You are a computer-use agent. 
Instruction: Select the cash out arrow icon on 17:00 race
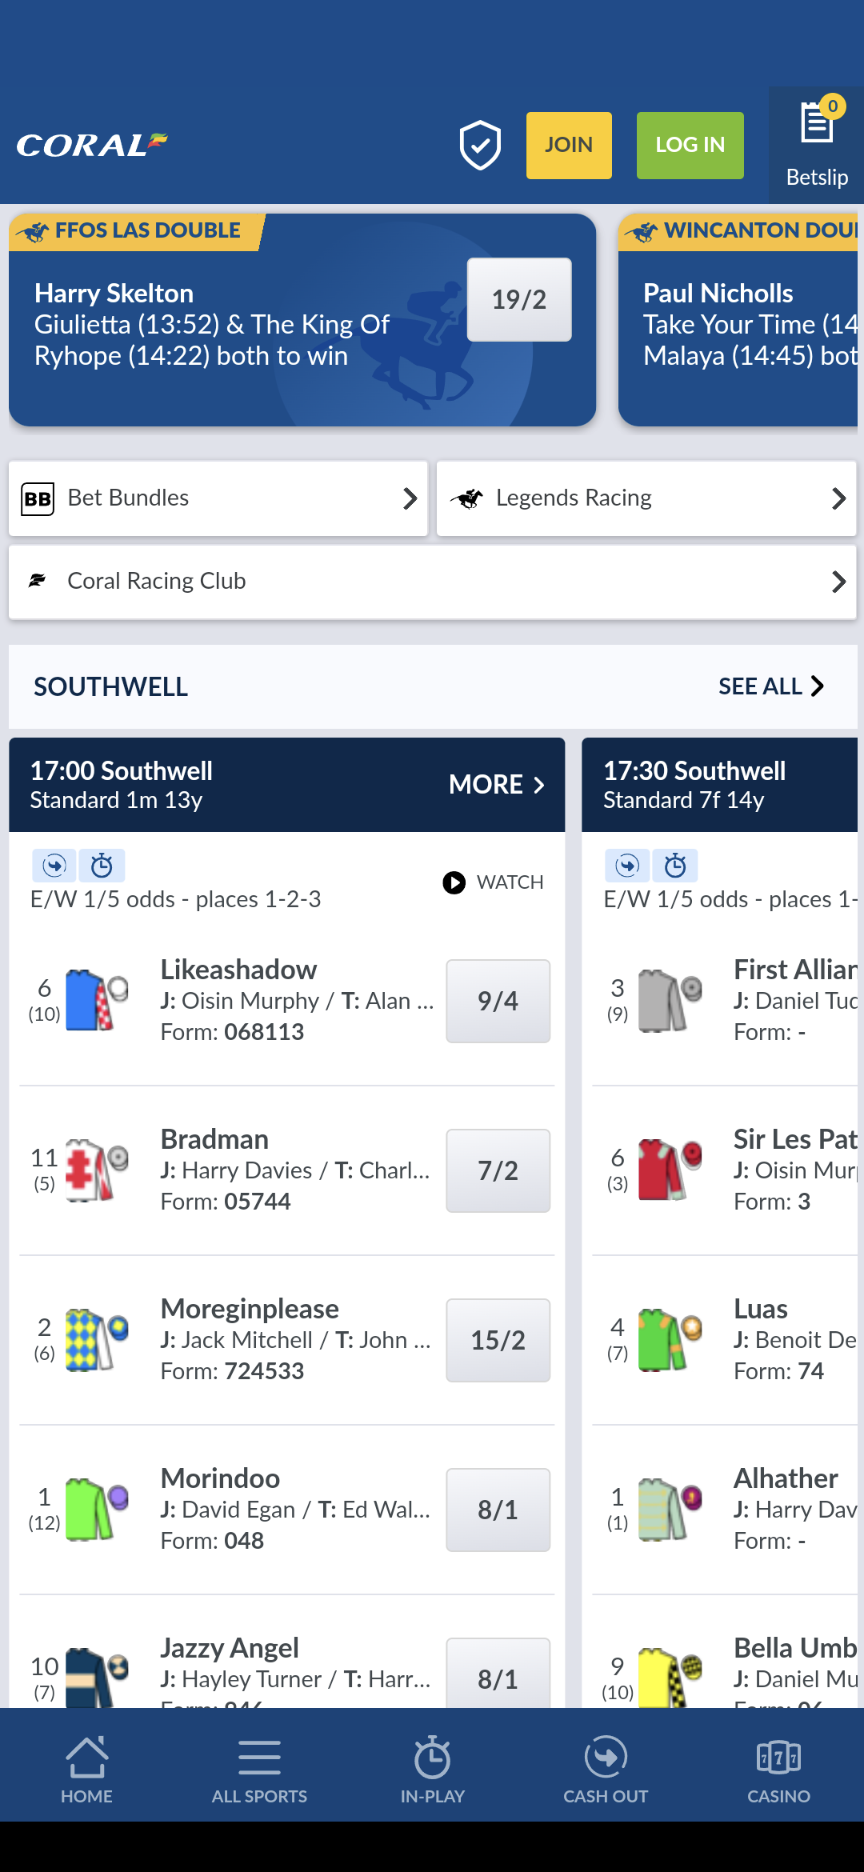(54, 865)
